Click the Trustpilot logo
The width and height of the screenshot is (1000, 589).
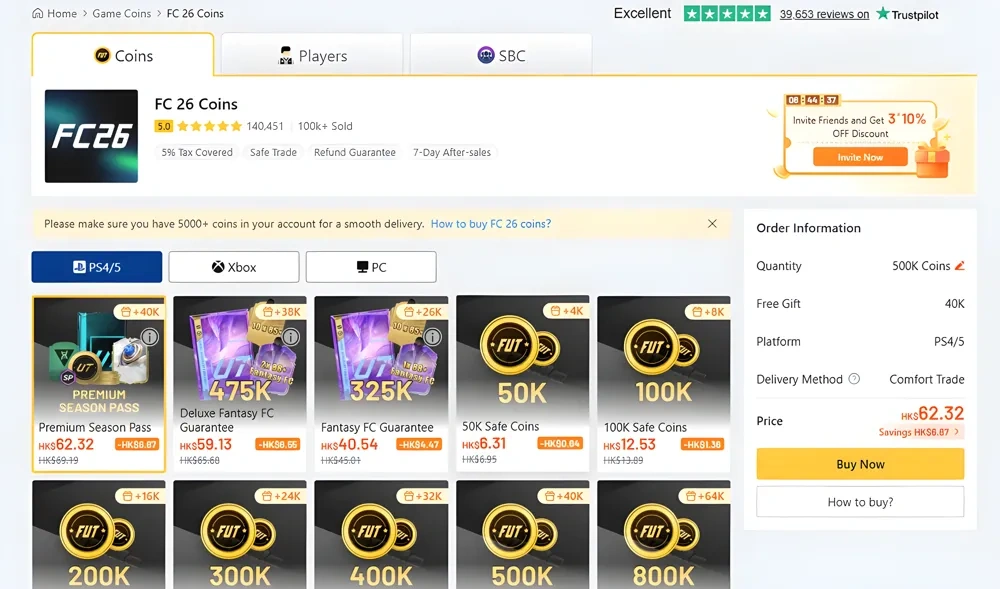(907, 14)
